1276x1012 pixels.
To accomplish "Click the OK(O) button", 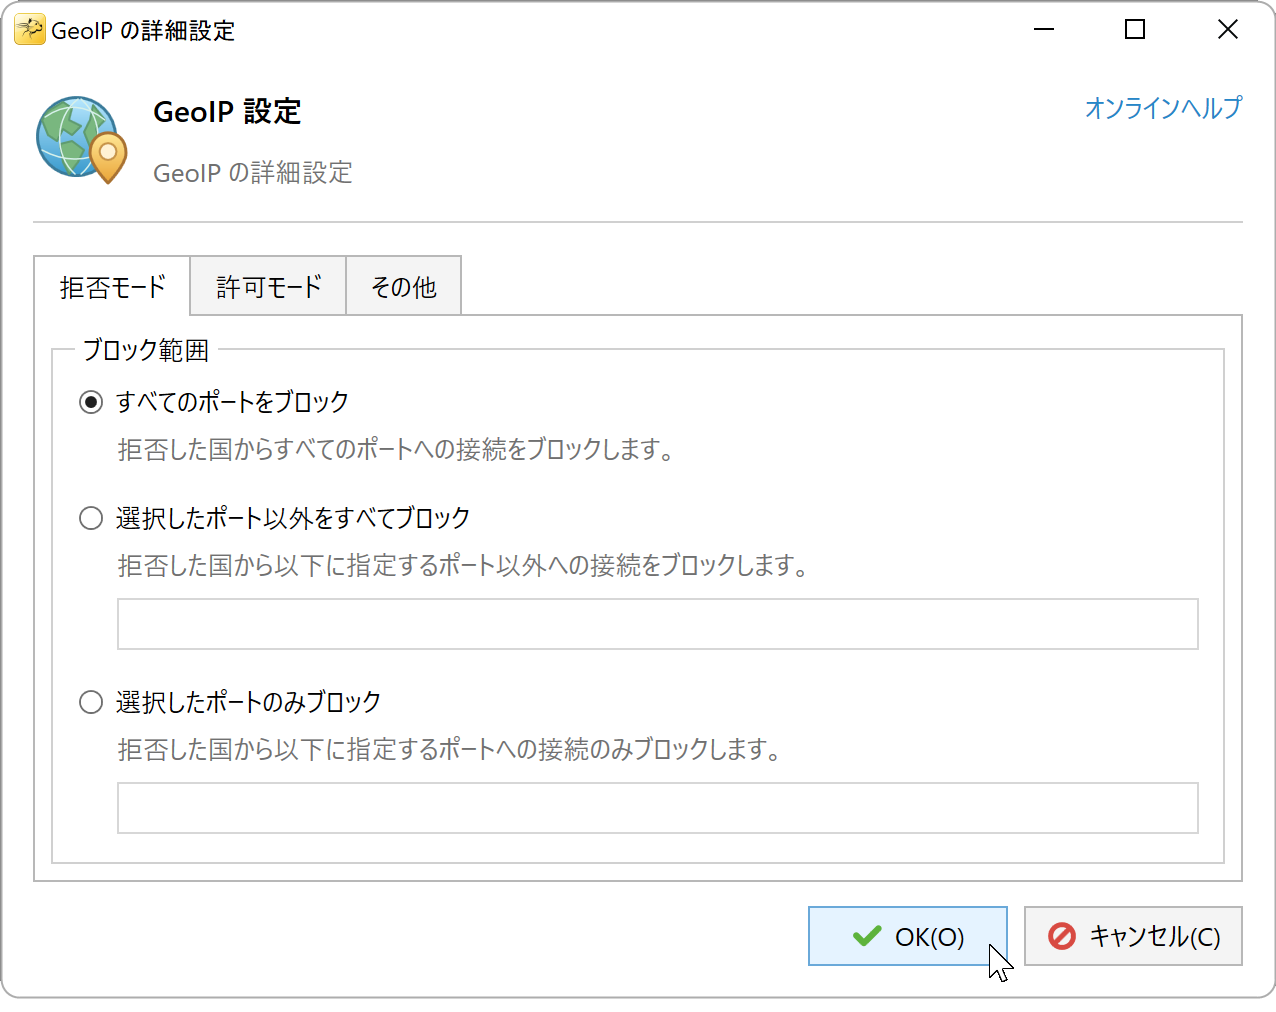I will click(908, 936).
